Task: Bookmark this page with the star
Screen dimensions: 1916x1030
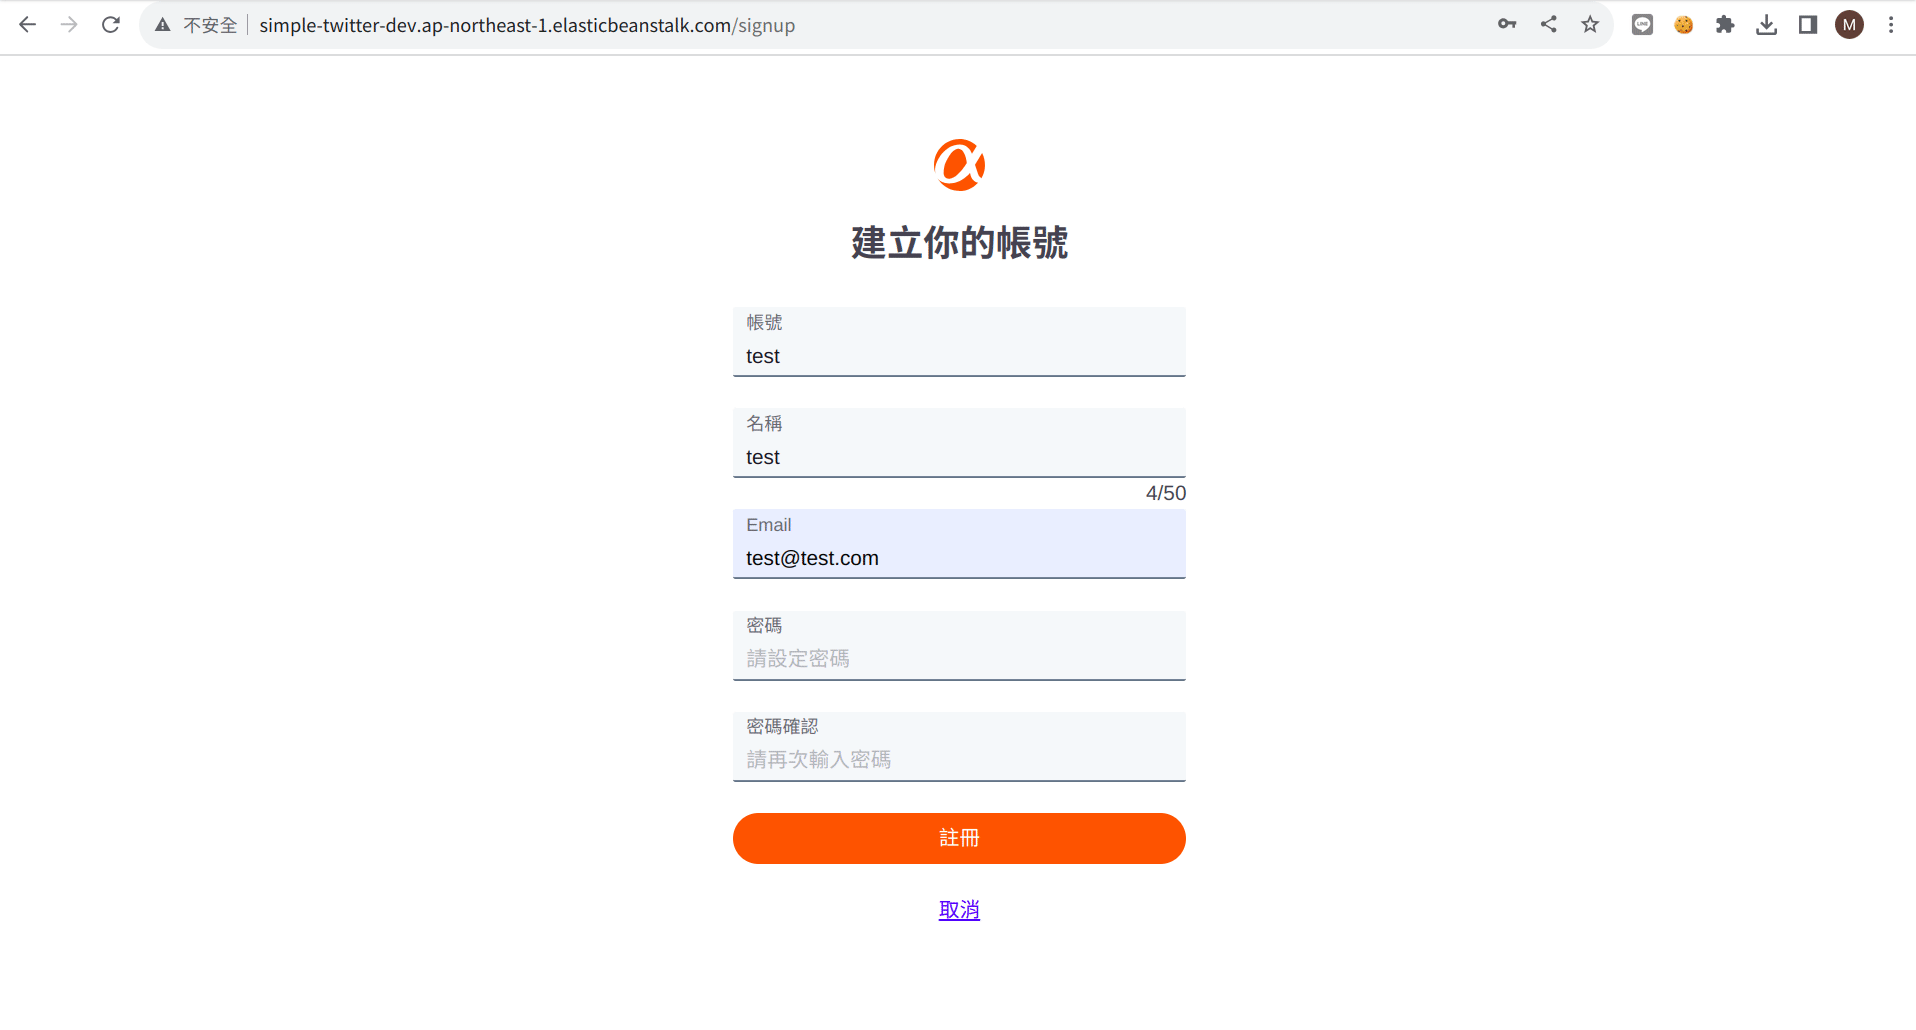Action: pos(1590,25)
